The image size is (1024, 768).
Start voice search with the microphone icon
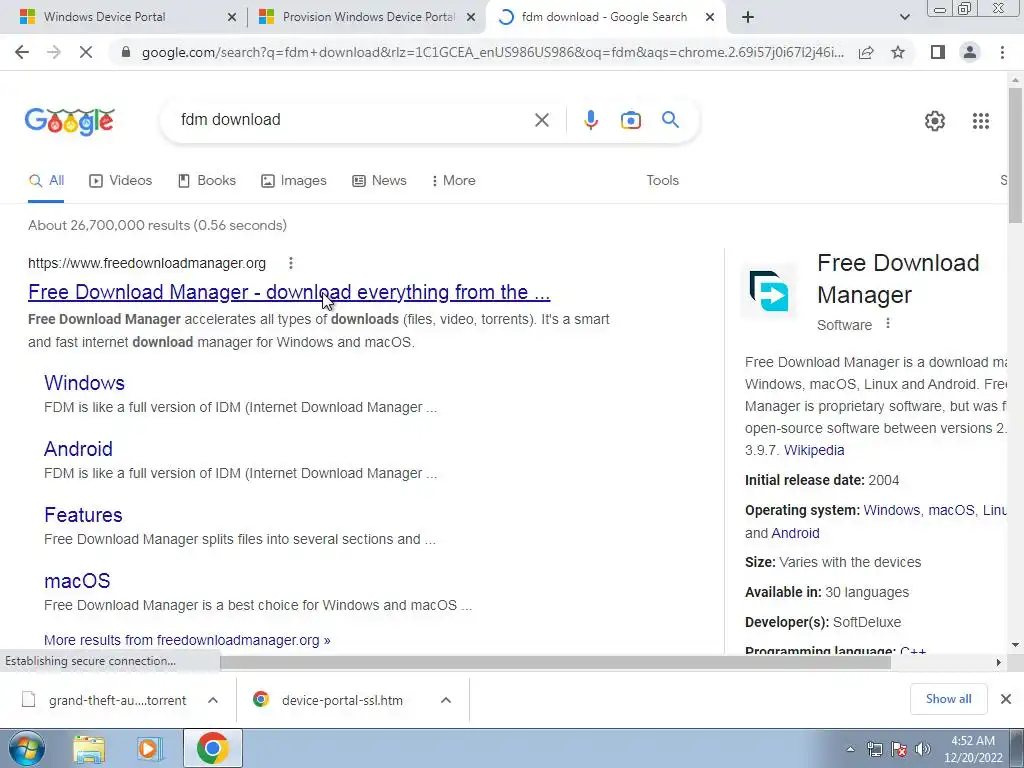[x=590, y=120]
